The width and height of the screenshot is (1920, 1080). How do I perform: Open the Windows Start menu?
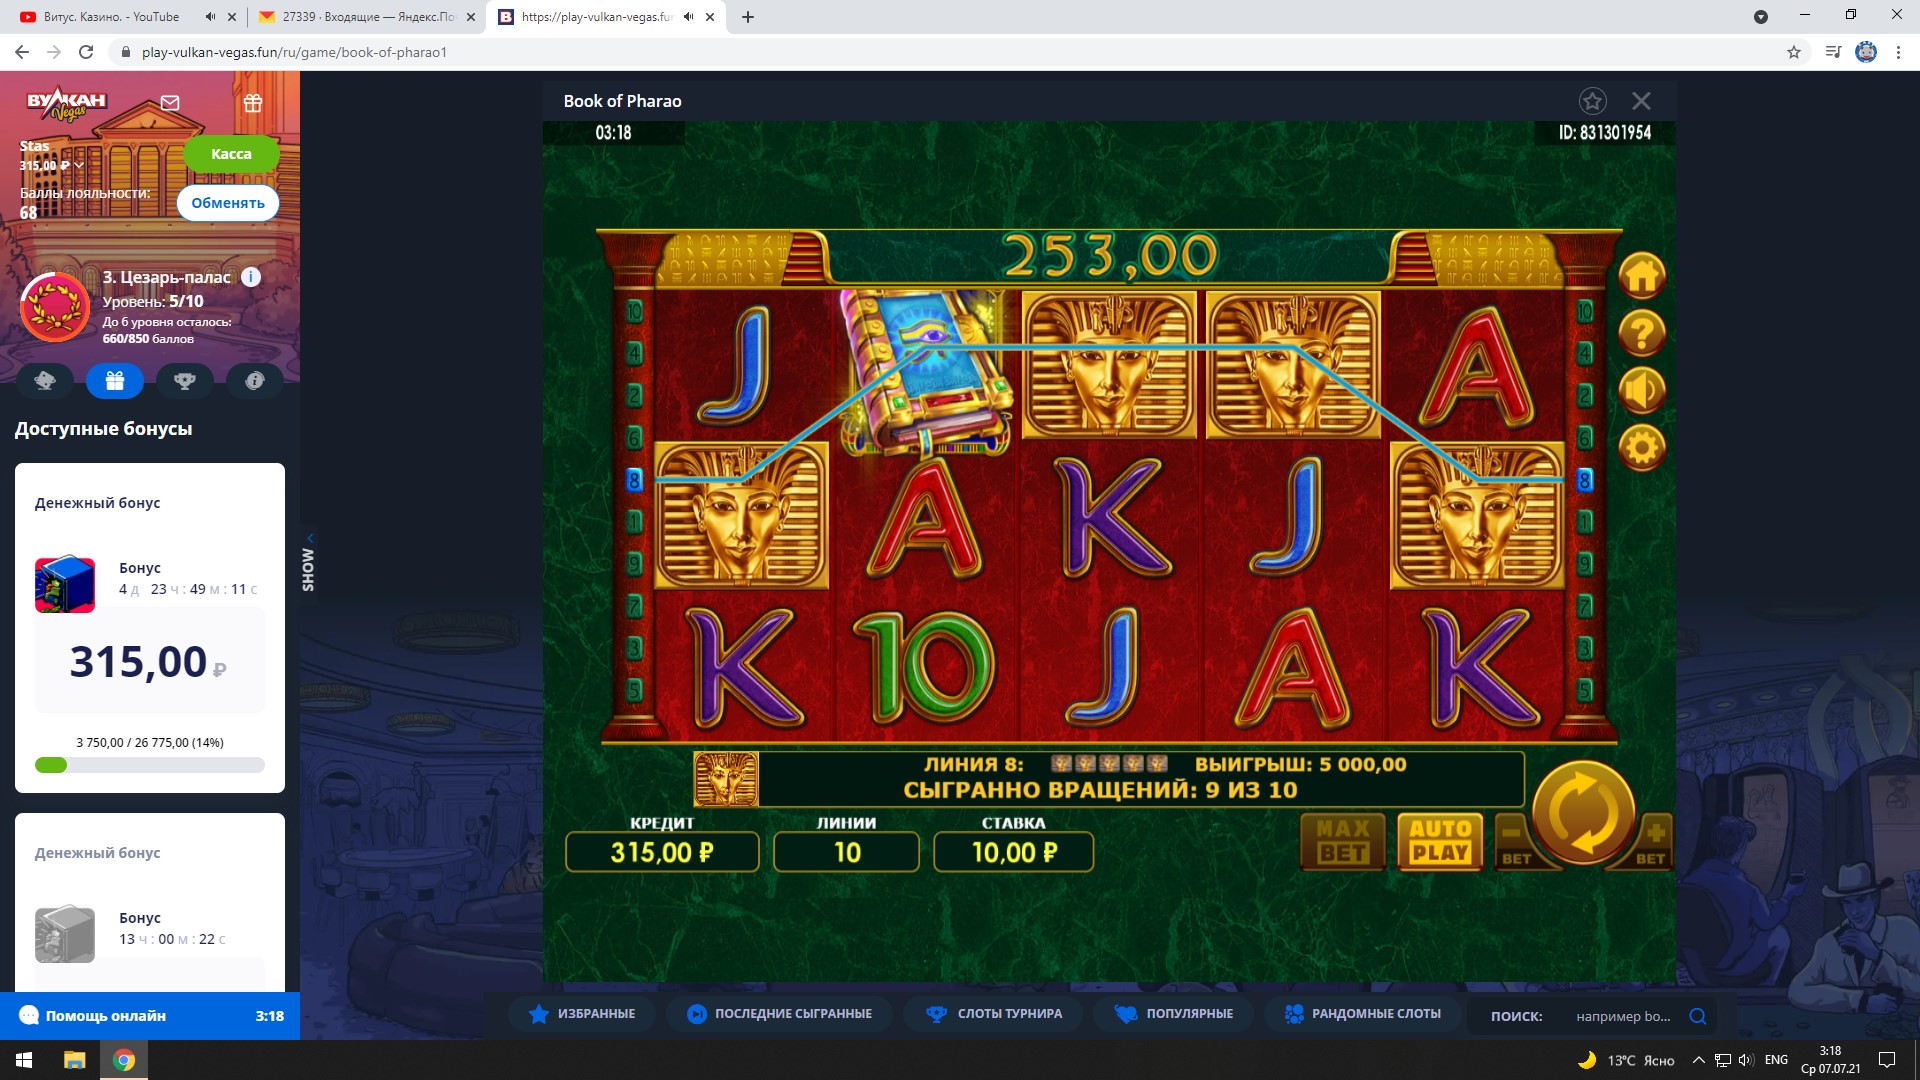pos(24,1060)
